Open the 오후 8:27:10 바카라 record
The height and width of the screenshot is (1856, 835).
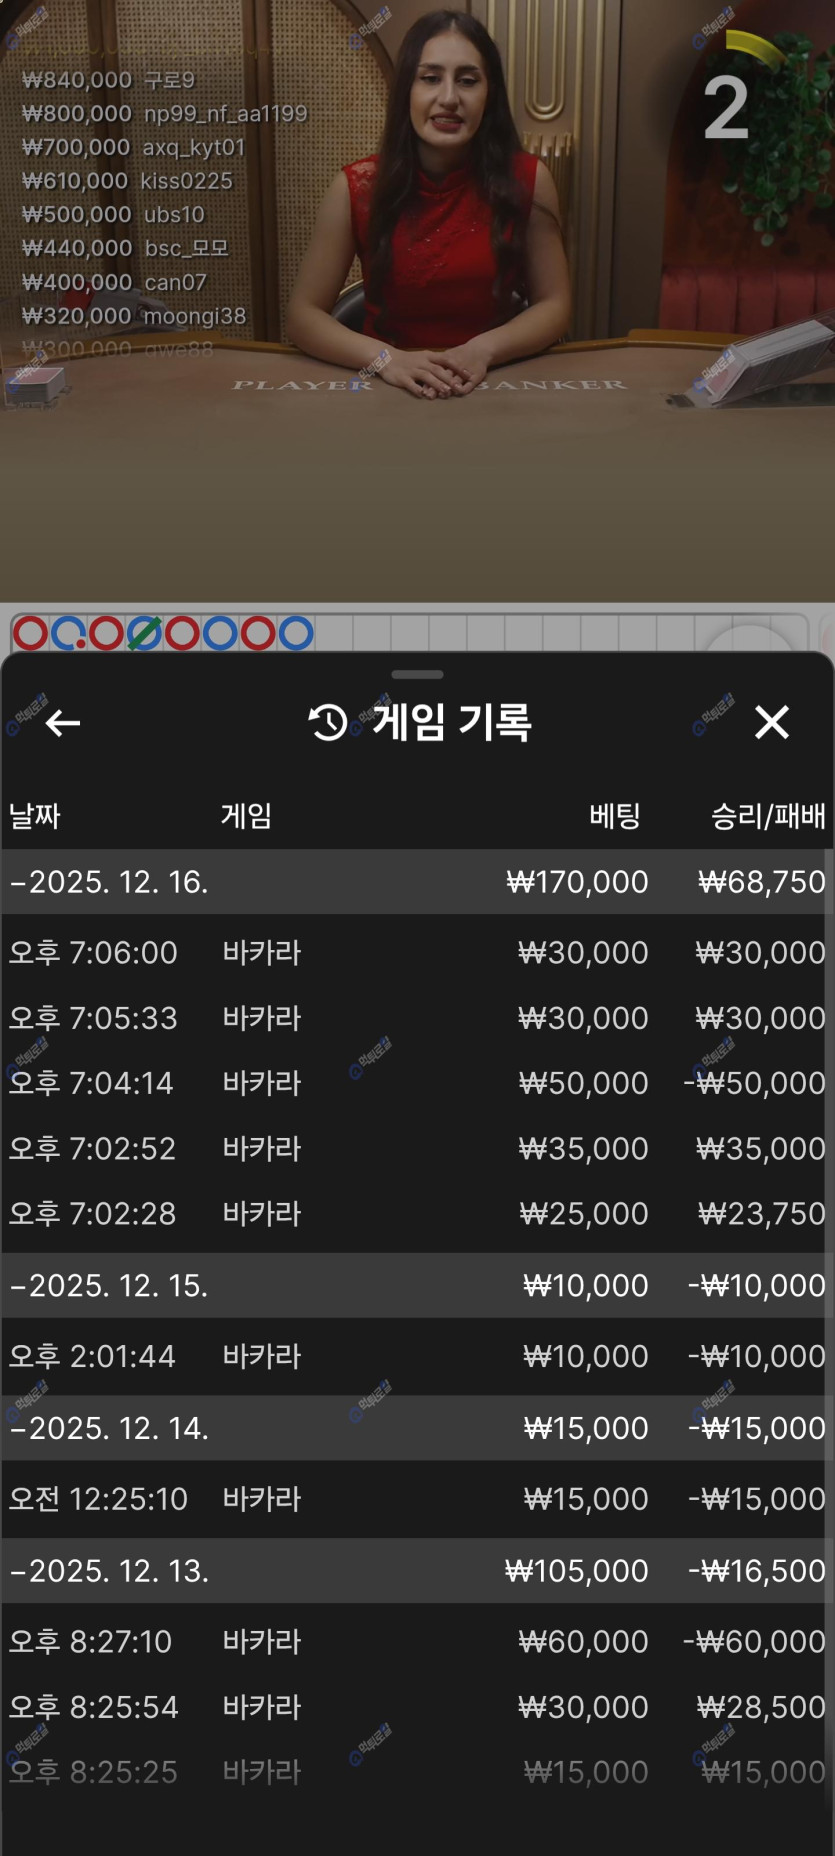point(417,1641)
